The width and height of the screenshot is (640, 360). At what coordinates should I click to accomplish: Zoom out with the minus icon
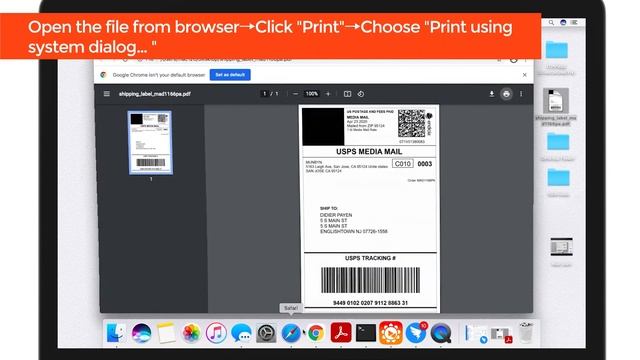(296, 94)
